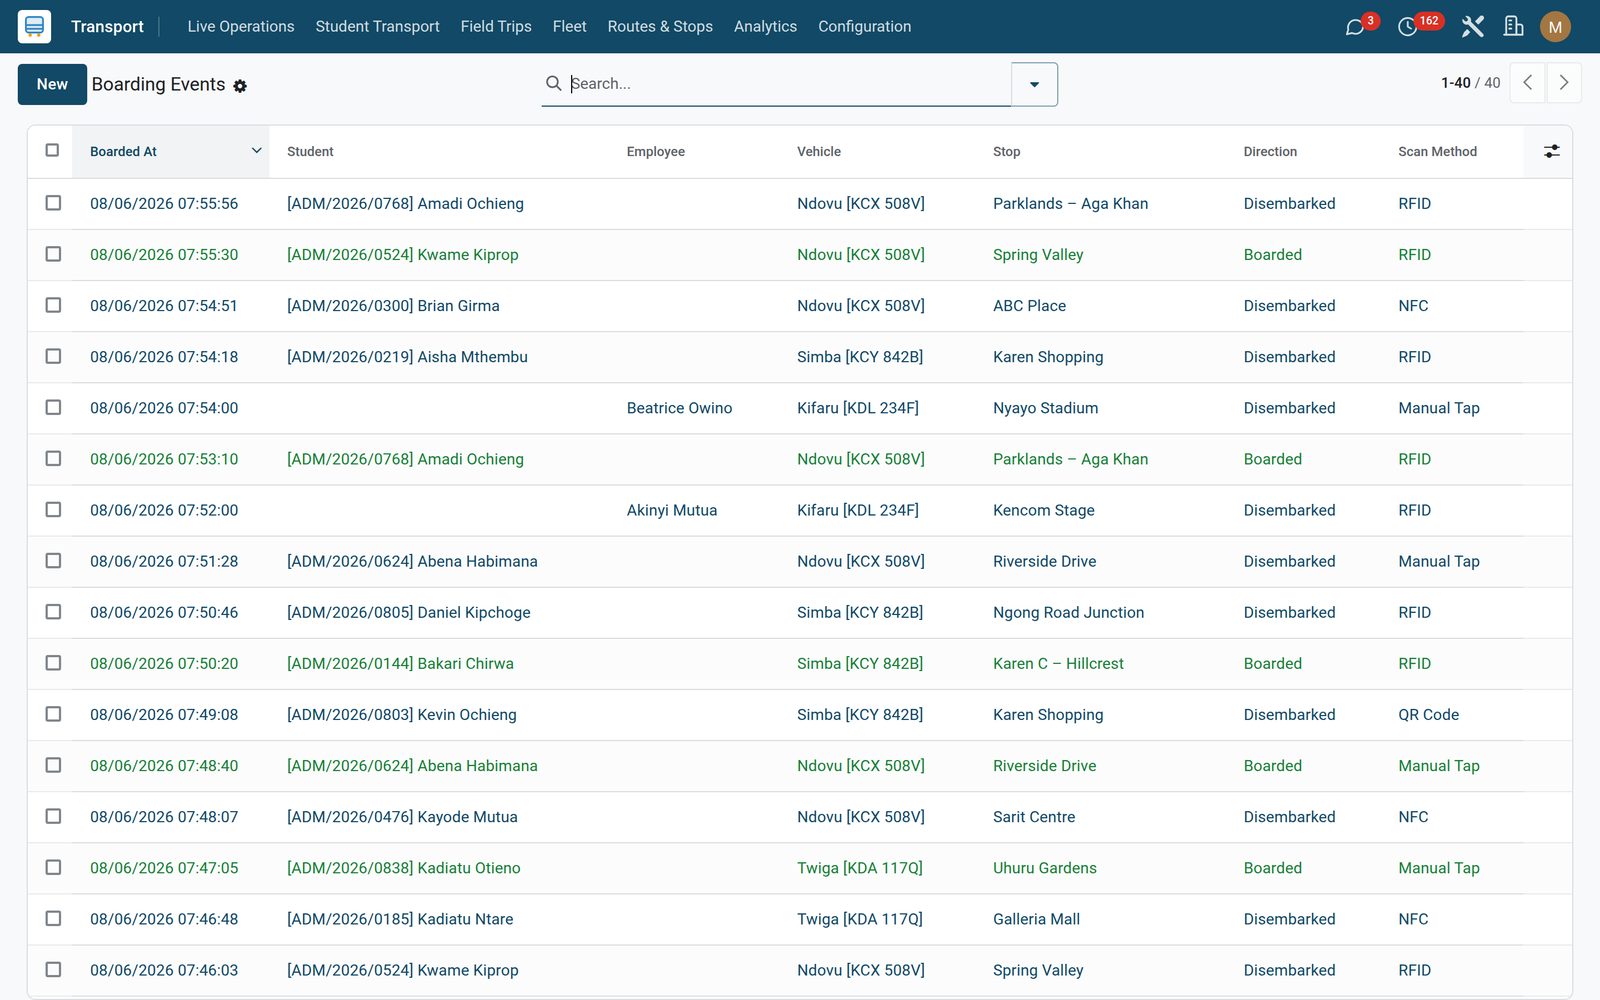
Task: Click the search magnifier icon
Action: click(x=553, y=83)
